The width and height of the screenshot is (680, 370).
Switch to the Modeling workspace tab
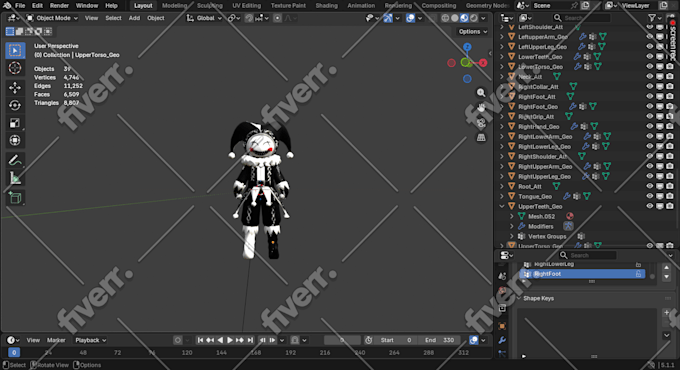[x=174, y=6]
